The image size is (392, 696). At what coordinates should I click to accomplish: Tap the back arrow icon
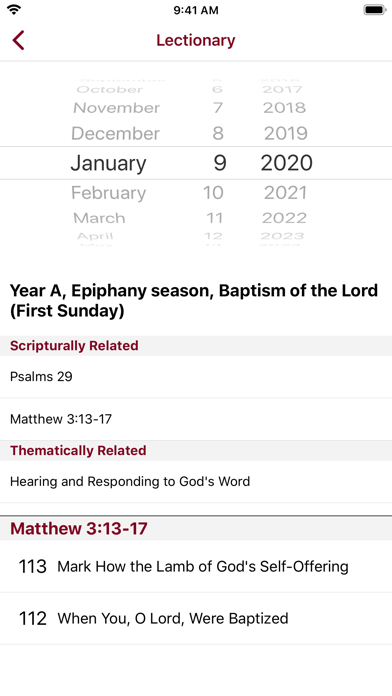pyautogui.click(x=18, y=40)
